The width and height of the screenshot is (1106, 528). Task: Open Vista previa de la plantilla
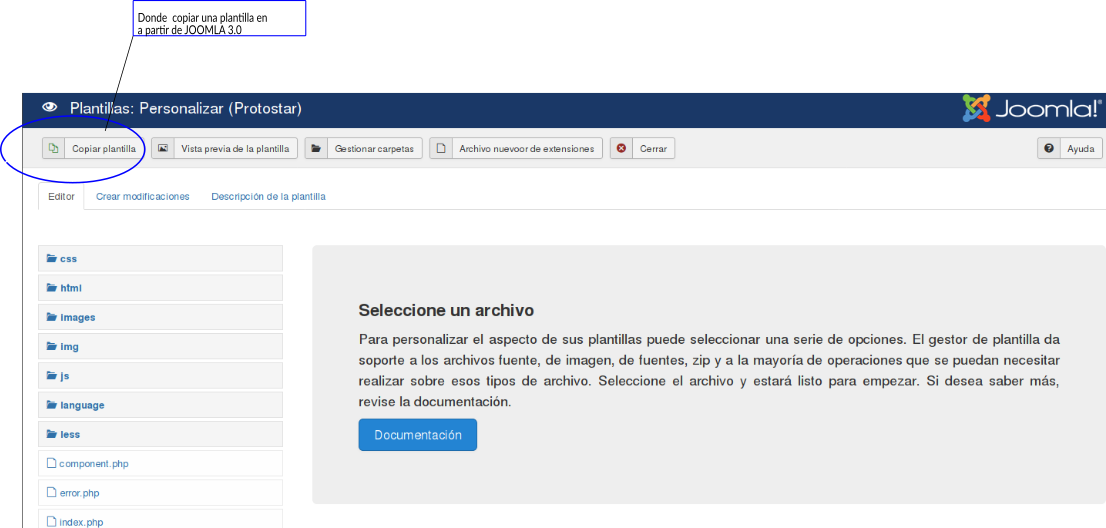click(x=224, y=149)
